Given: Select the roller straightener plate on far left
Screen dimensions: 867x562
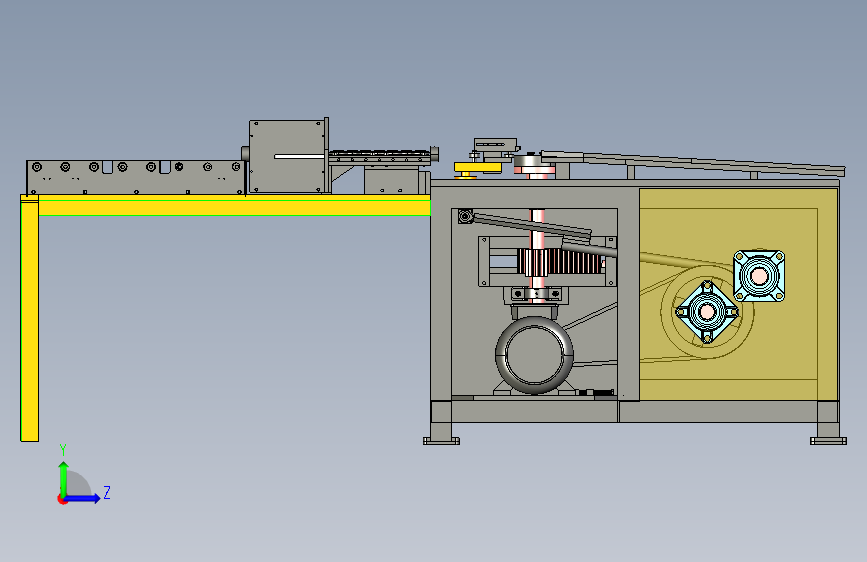Looking at the screenshot, I should tap(135, 177).
